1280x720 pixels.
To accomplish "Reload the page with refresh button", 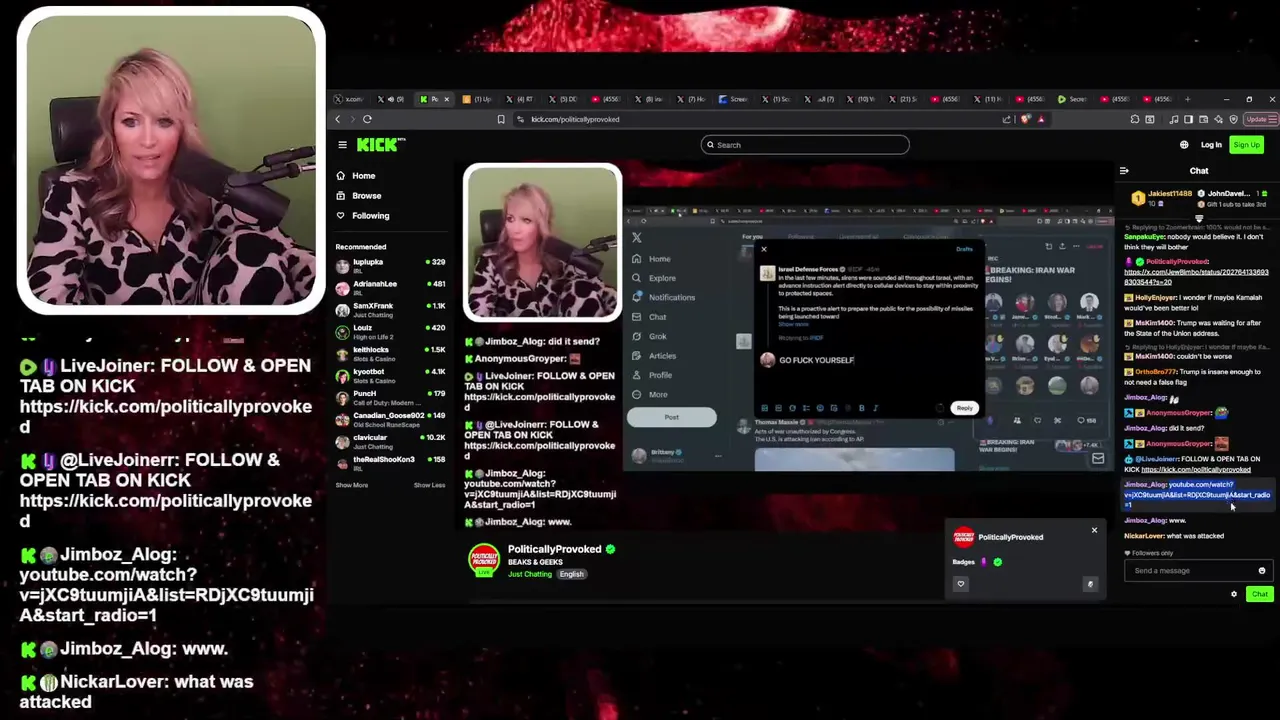I will [x=367, y=119].
